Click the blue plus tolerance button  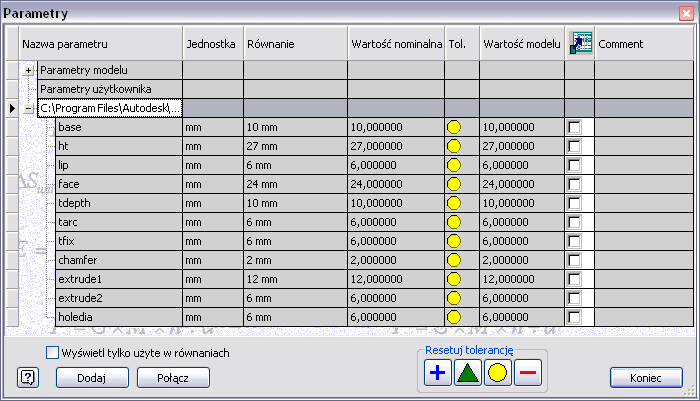click(x=438, y=372)
